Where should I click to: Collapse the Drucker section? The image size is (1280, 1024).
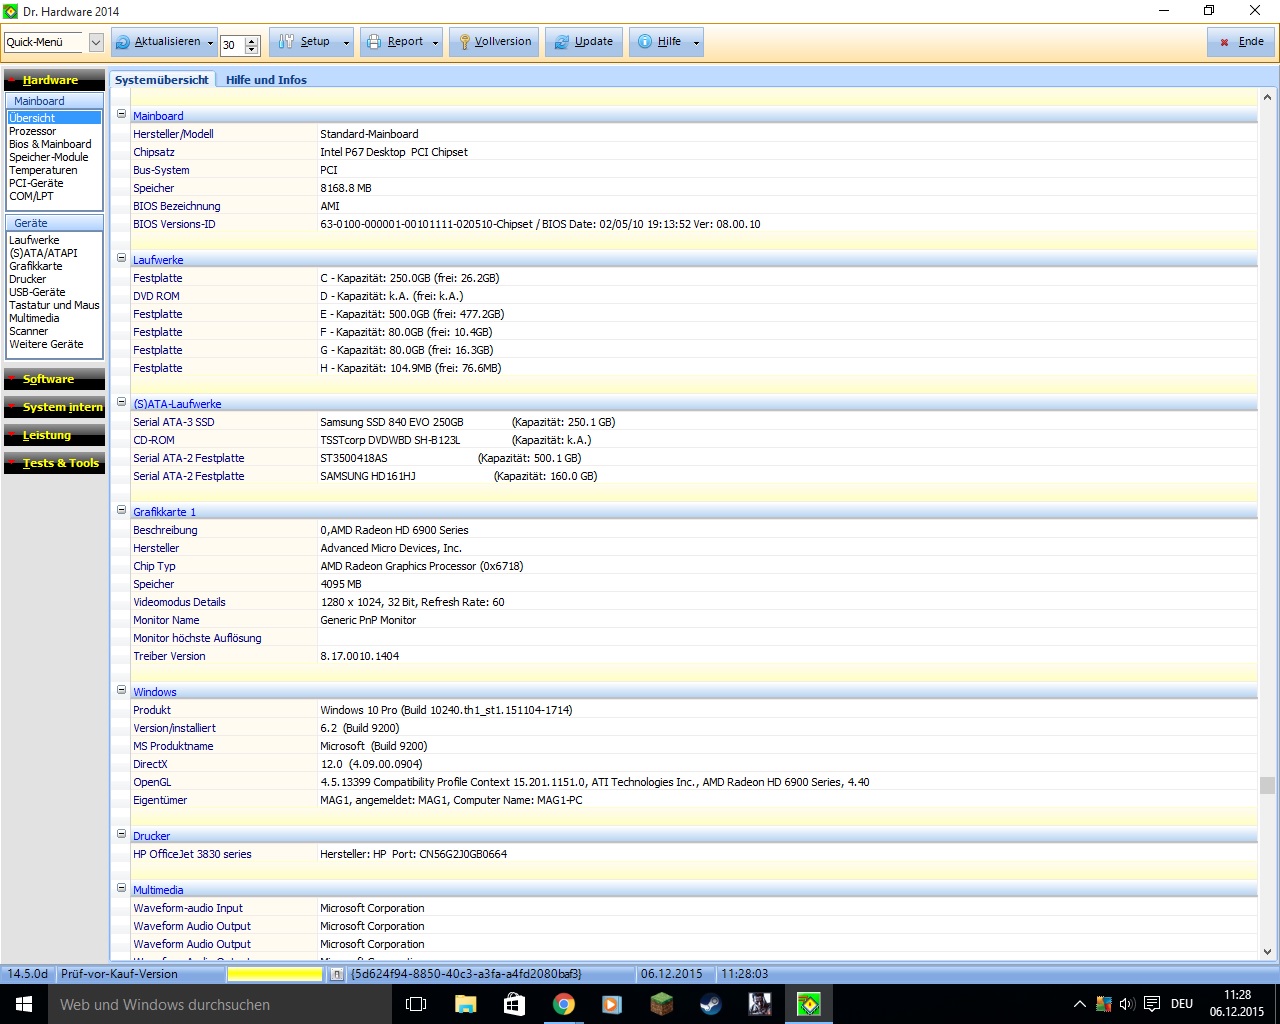pos(122,835)
